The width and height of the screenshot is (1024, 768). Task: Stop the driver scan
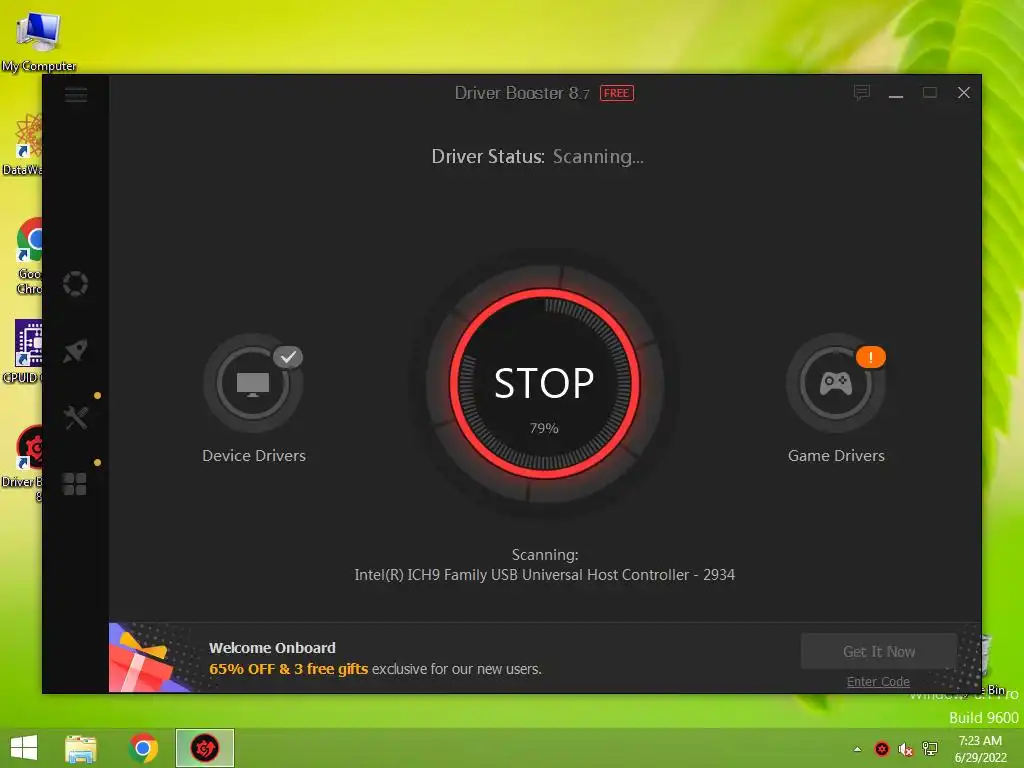coord(544,383)
